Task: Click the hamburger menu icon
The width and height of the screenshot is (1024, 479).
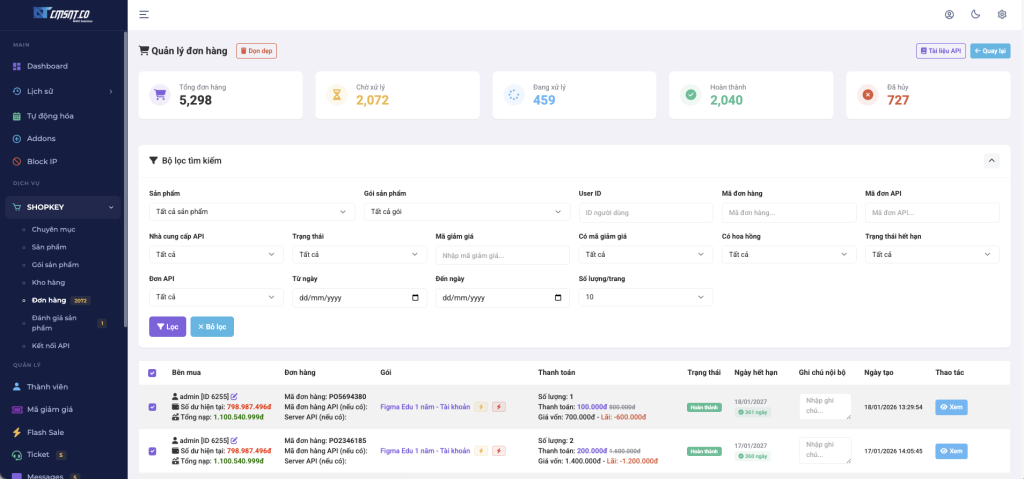Action: (144, 14)
